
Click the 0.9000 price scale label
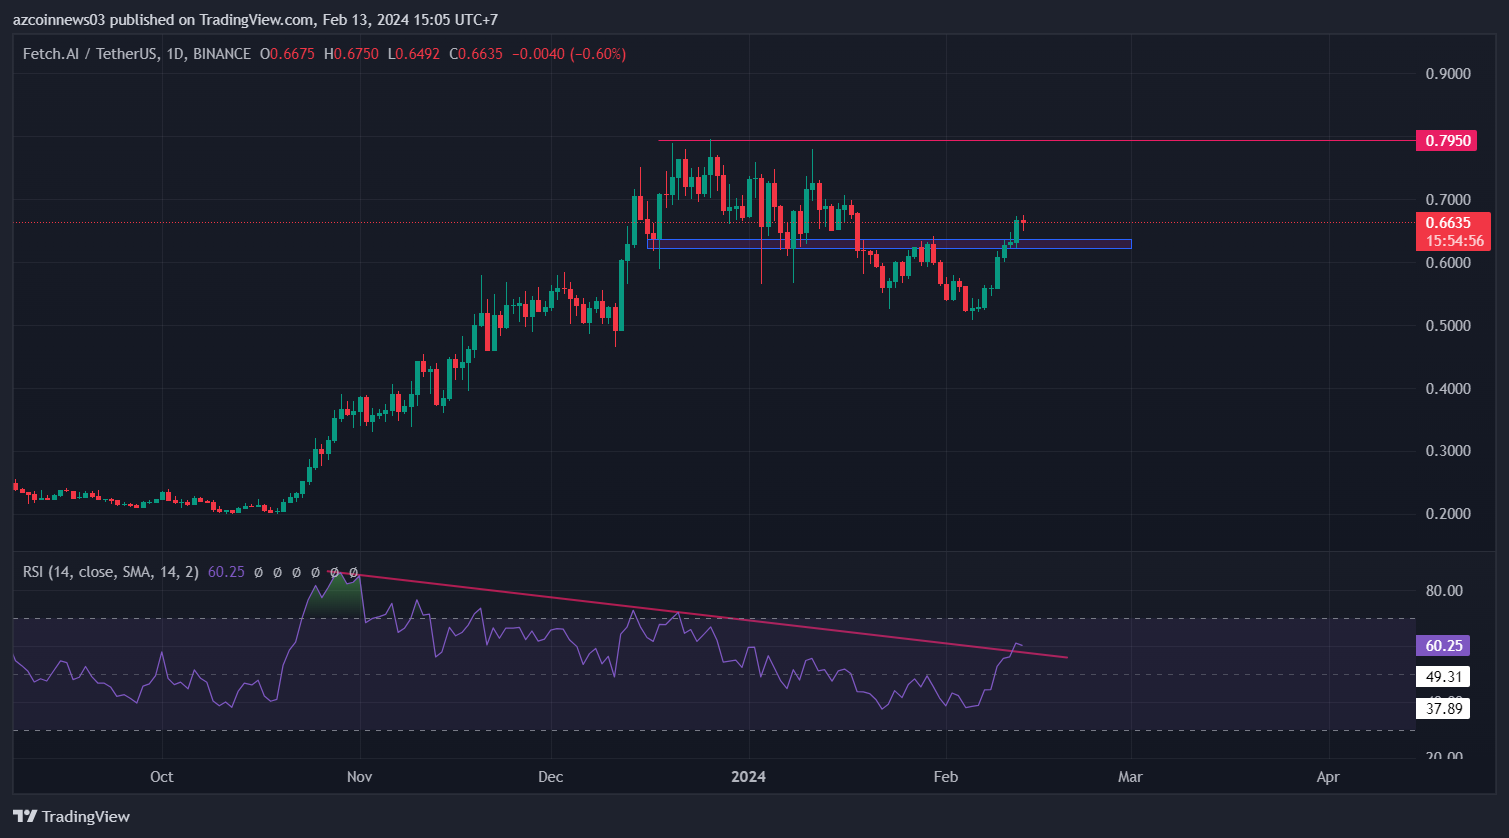point(1447,74)
